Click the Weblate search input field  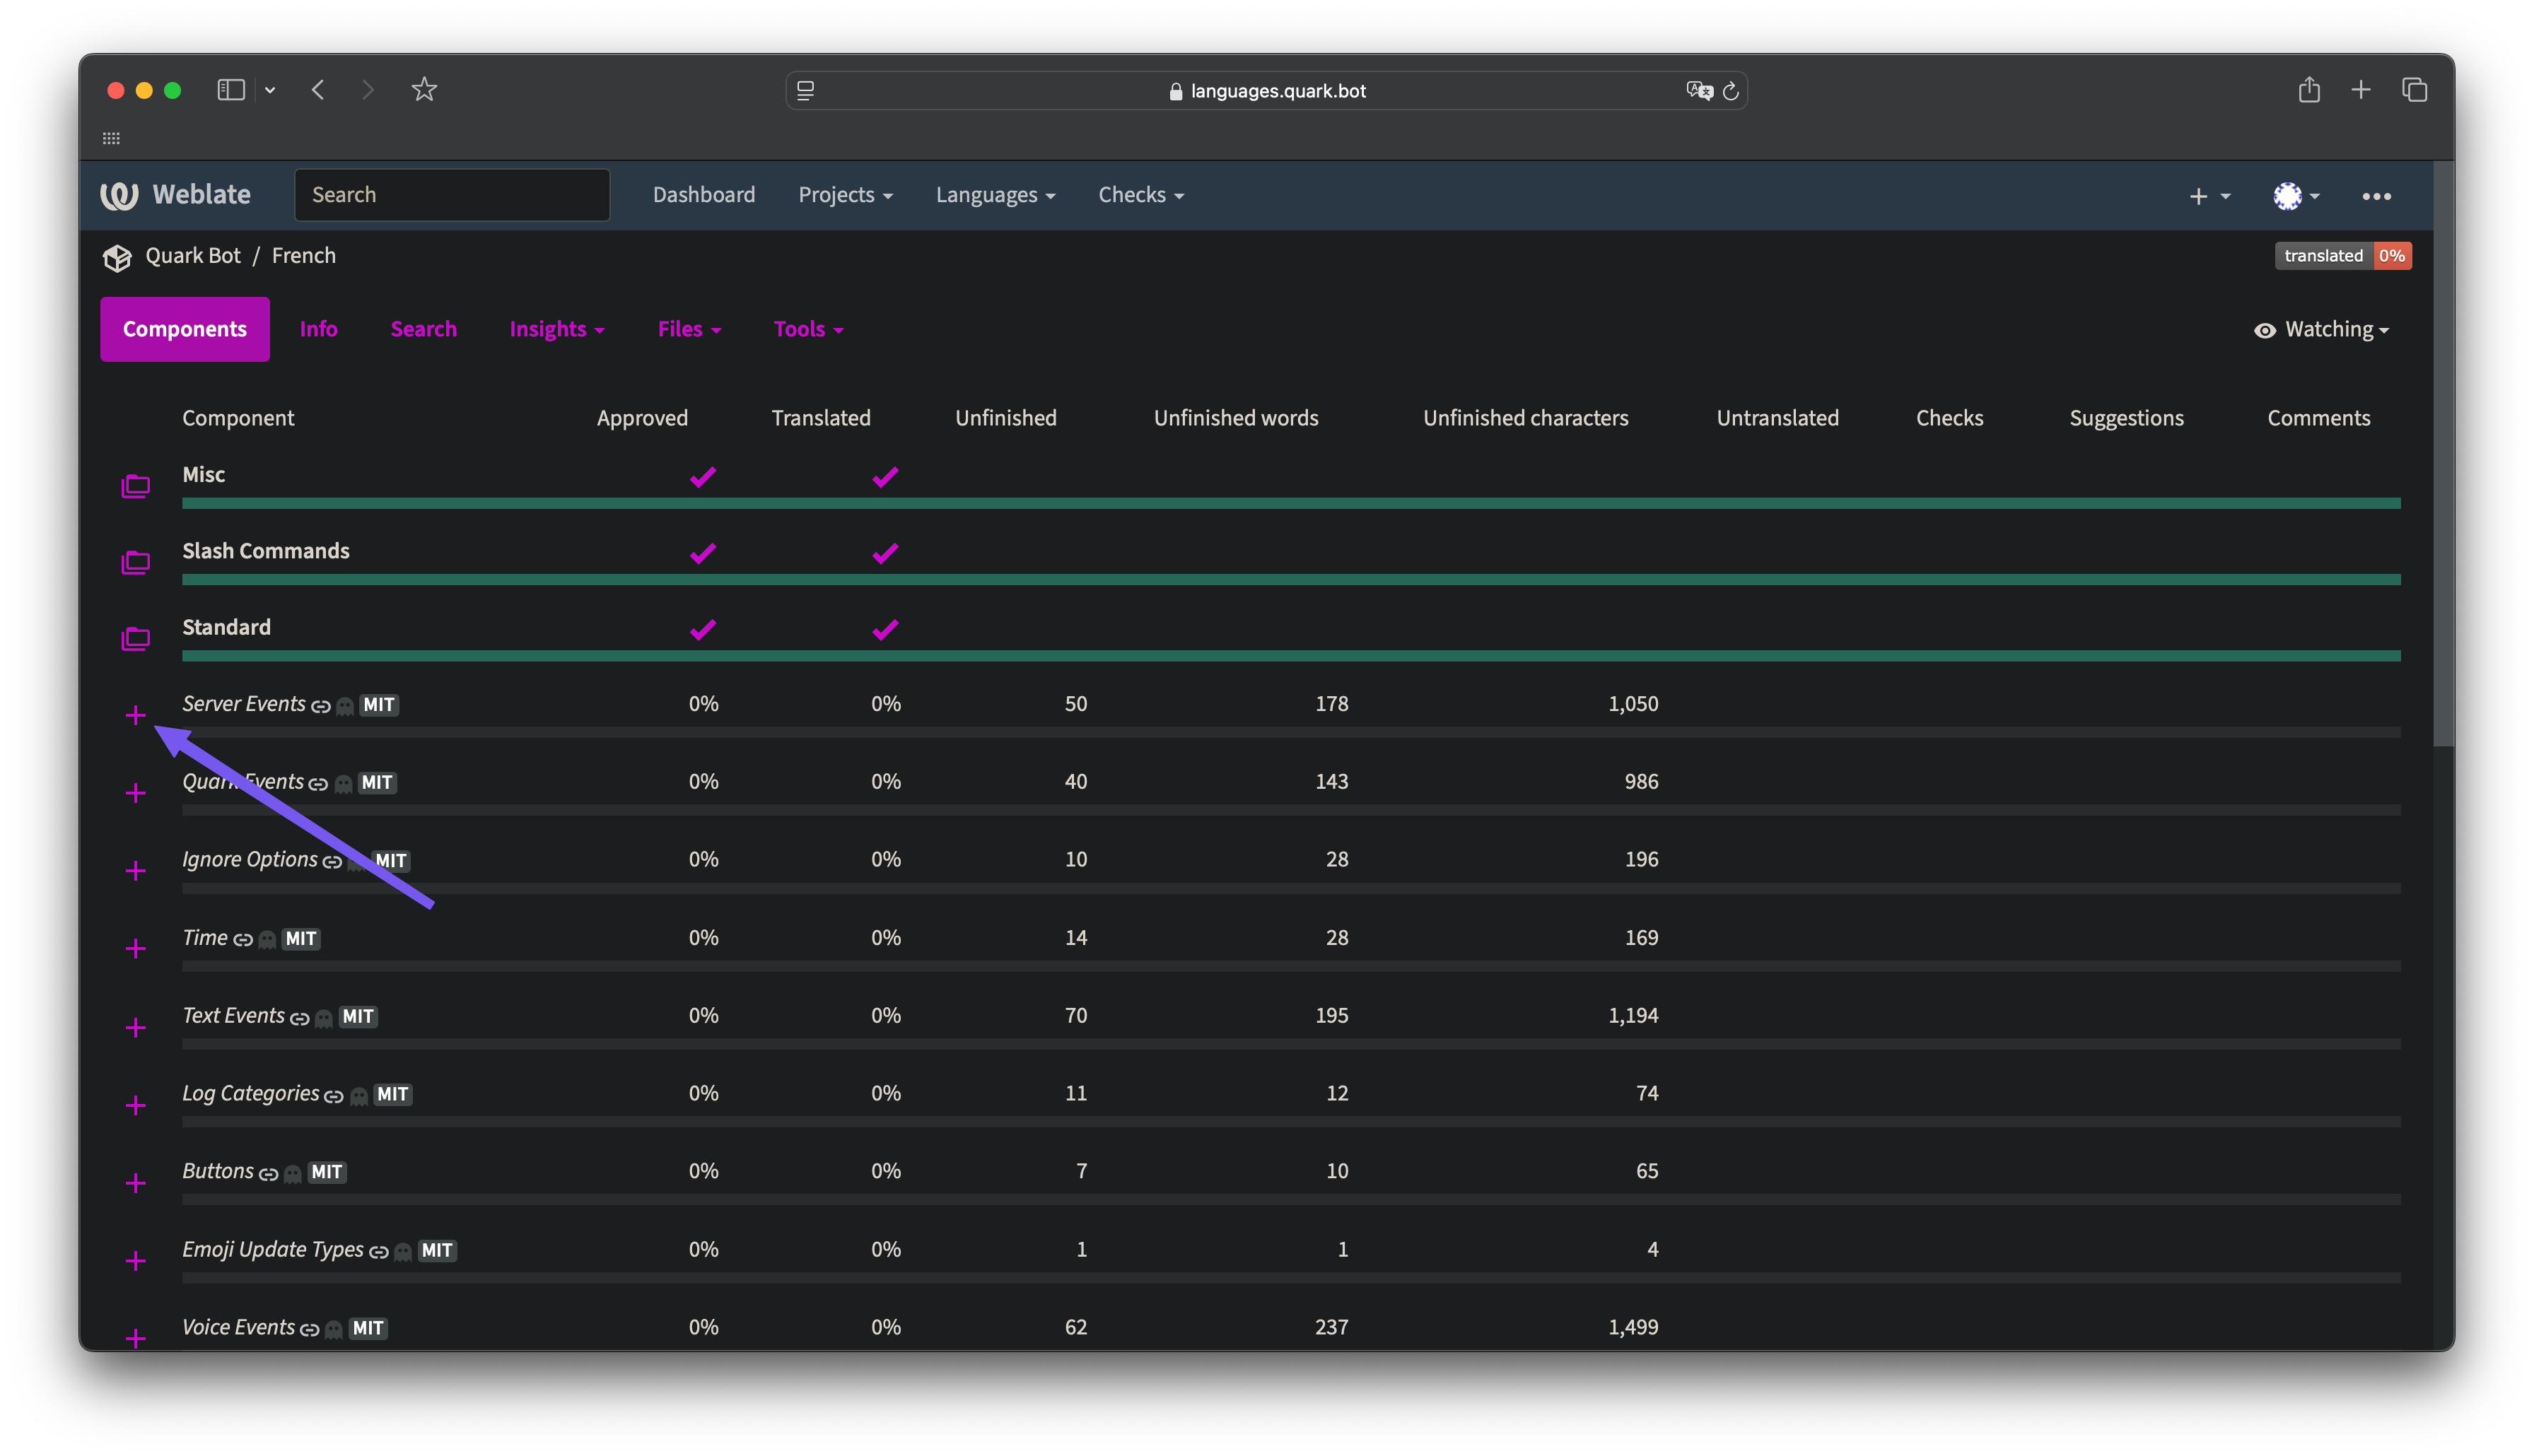coord(452,195)
